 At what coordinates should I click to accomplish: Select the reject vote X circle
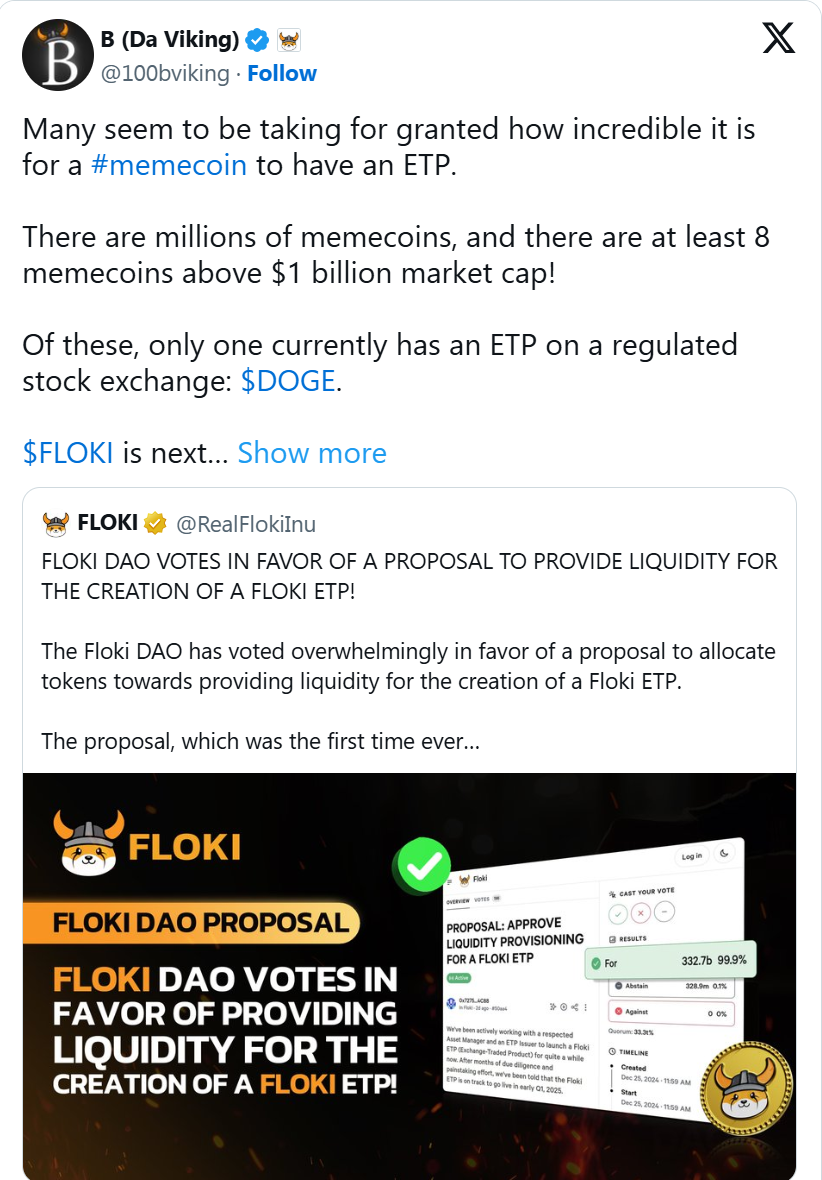[x=642, y=912]
